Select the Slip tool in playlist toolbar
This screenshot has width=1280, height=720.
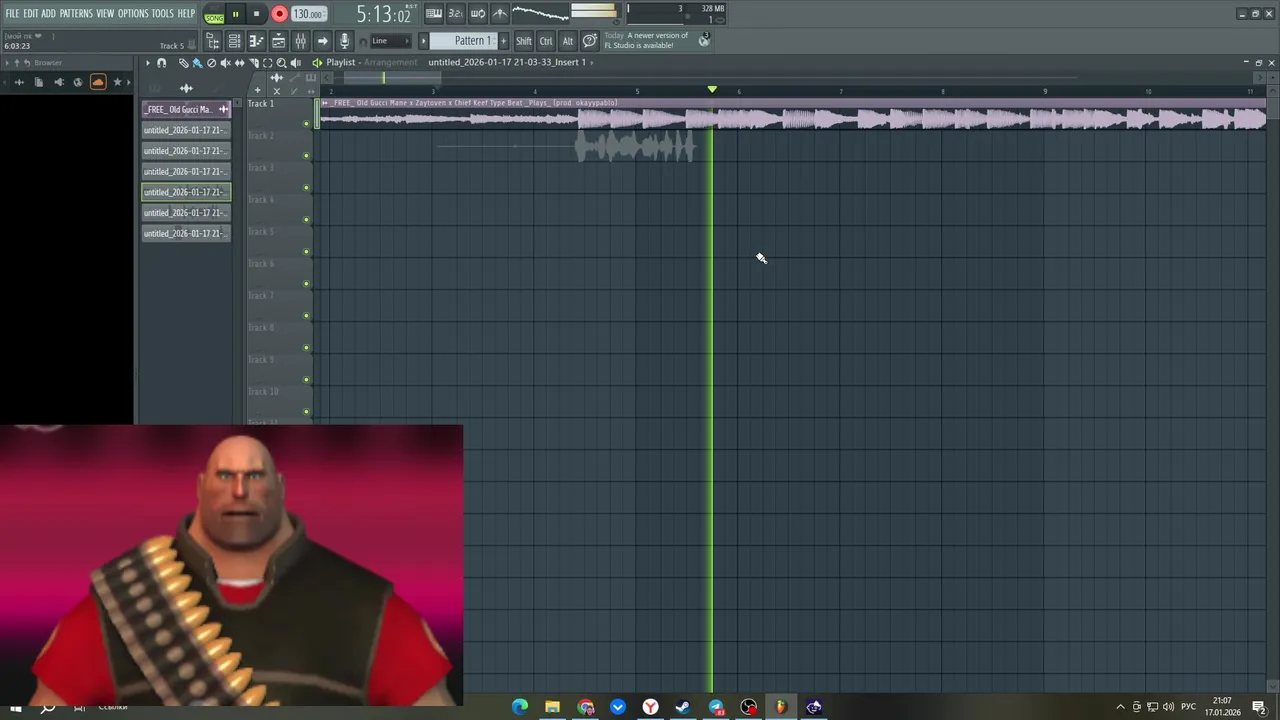239,62
